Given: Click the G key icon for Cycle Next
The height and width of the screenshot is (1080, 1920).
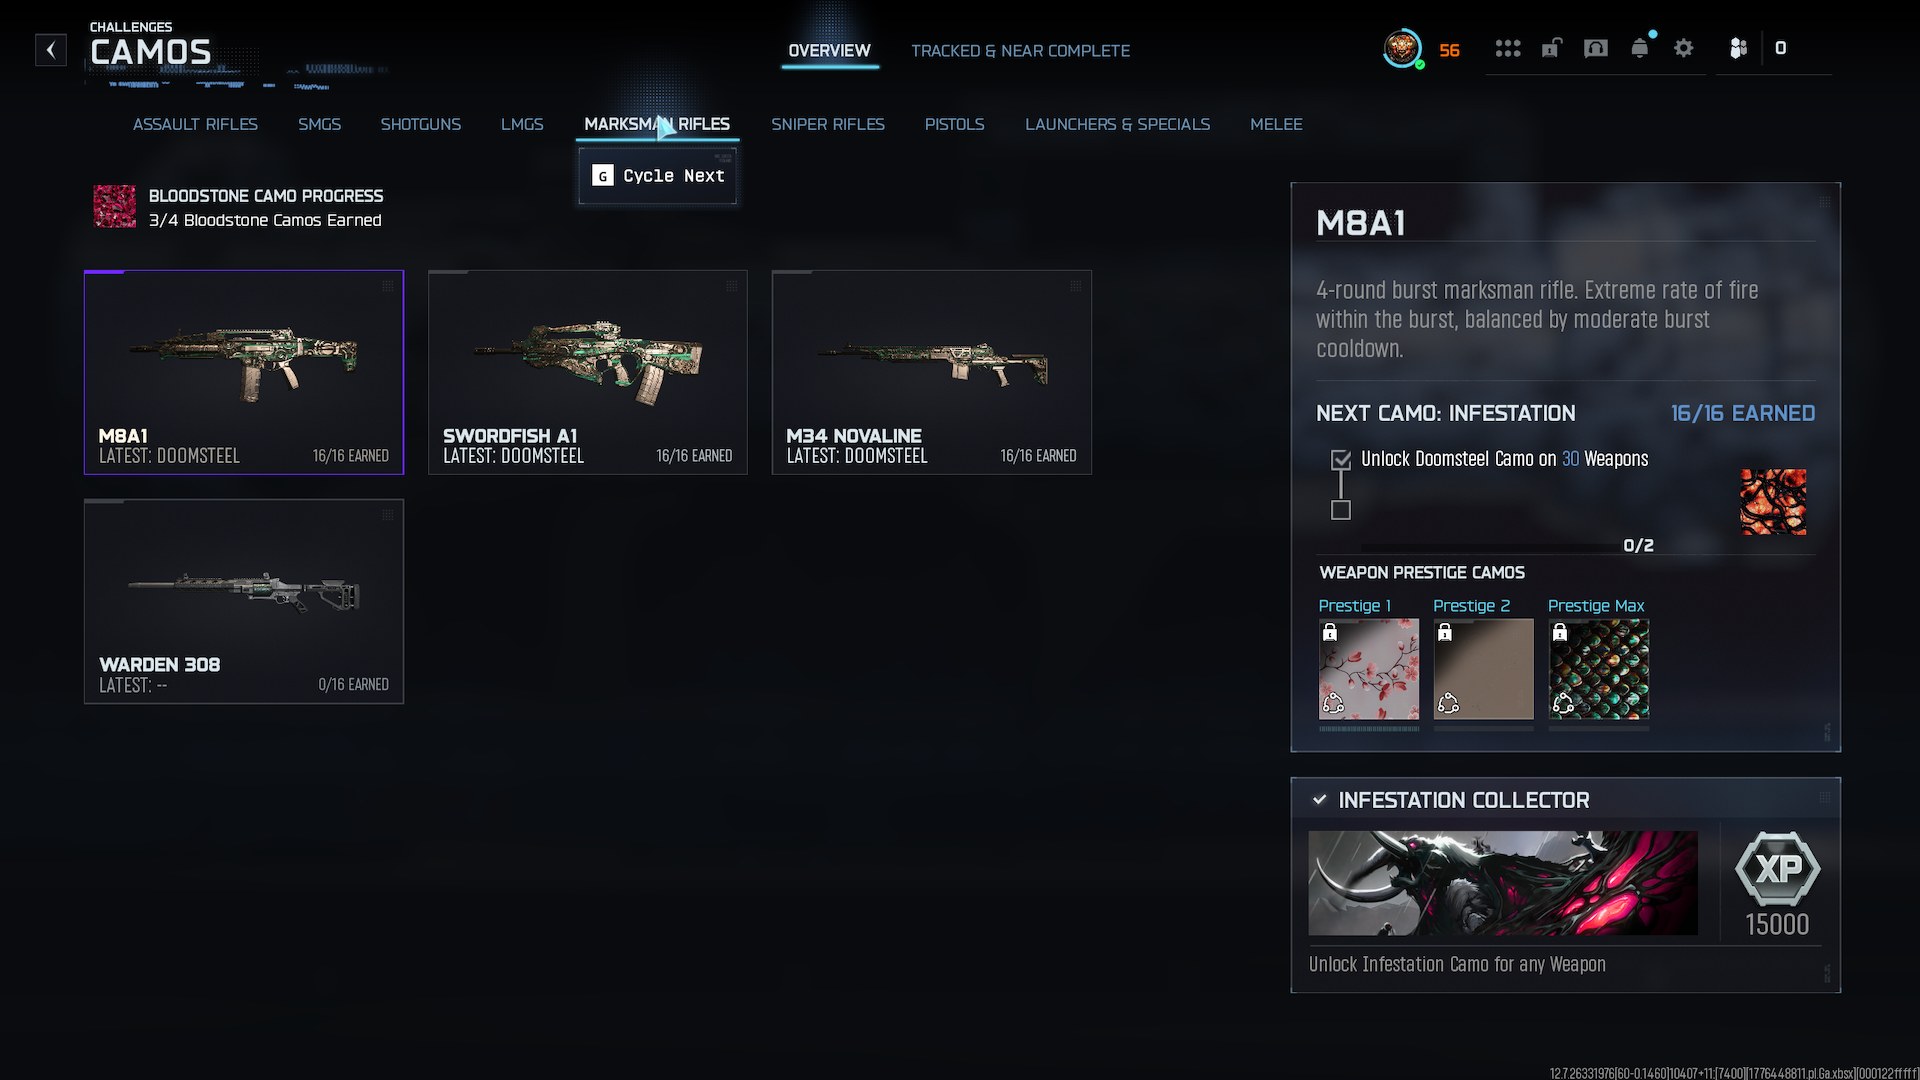Looking at the screenshot, I should pyautogui.click(x=602, y=176).
